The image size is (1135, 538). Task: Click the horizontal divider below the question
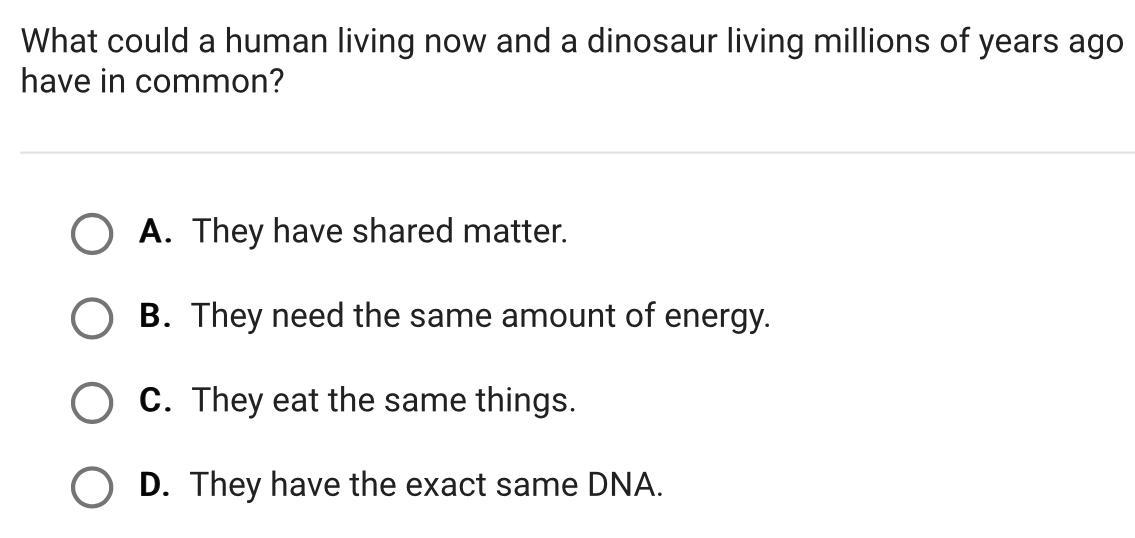click(x=578, y=153)
